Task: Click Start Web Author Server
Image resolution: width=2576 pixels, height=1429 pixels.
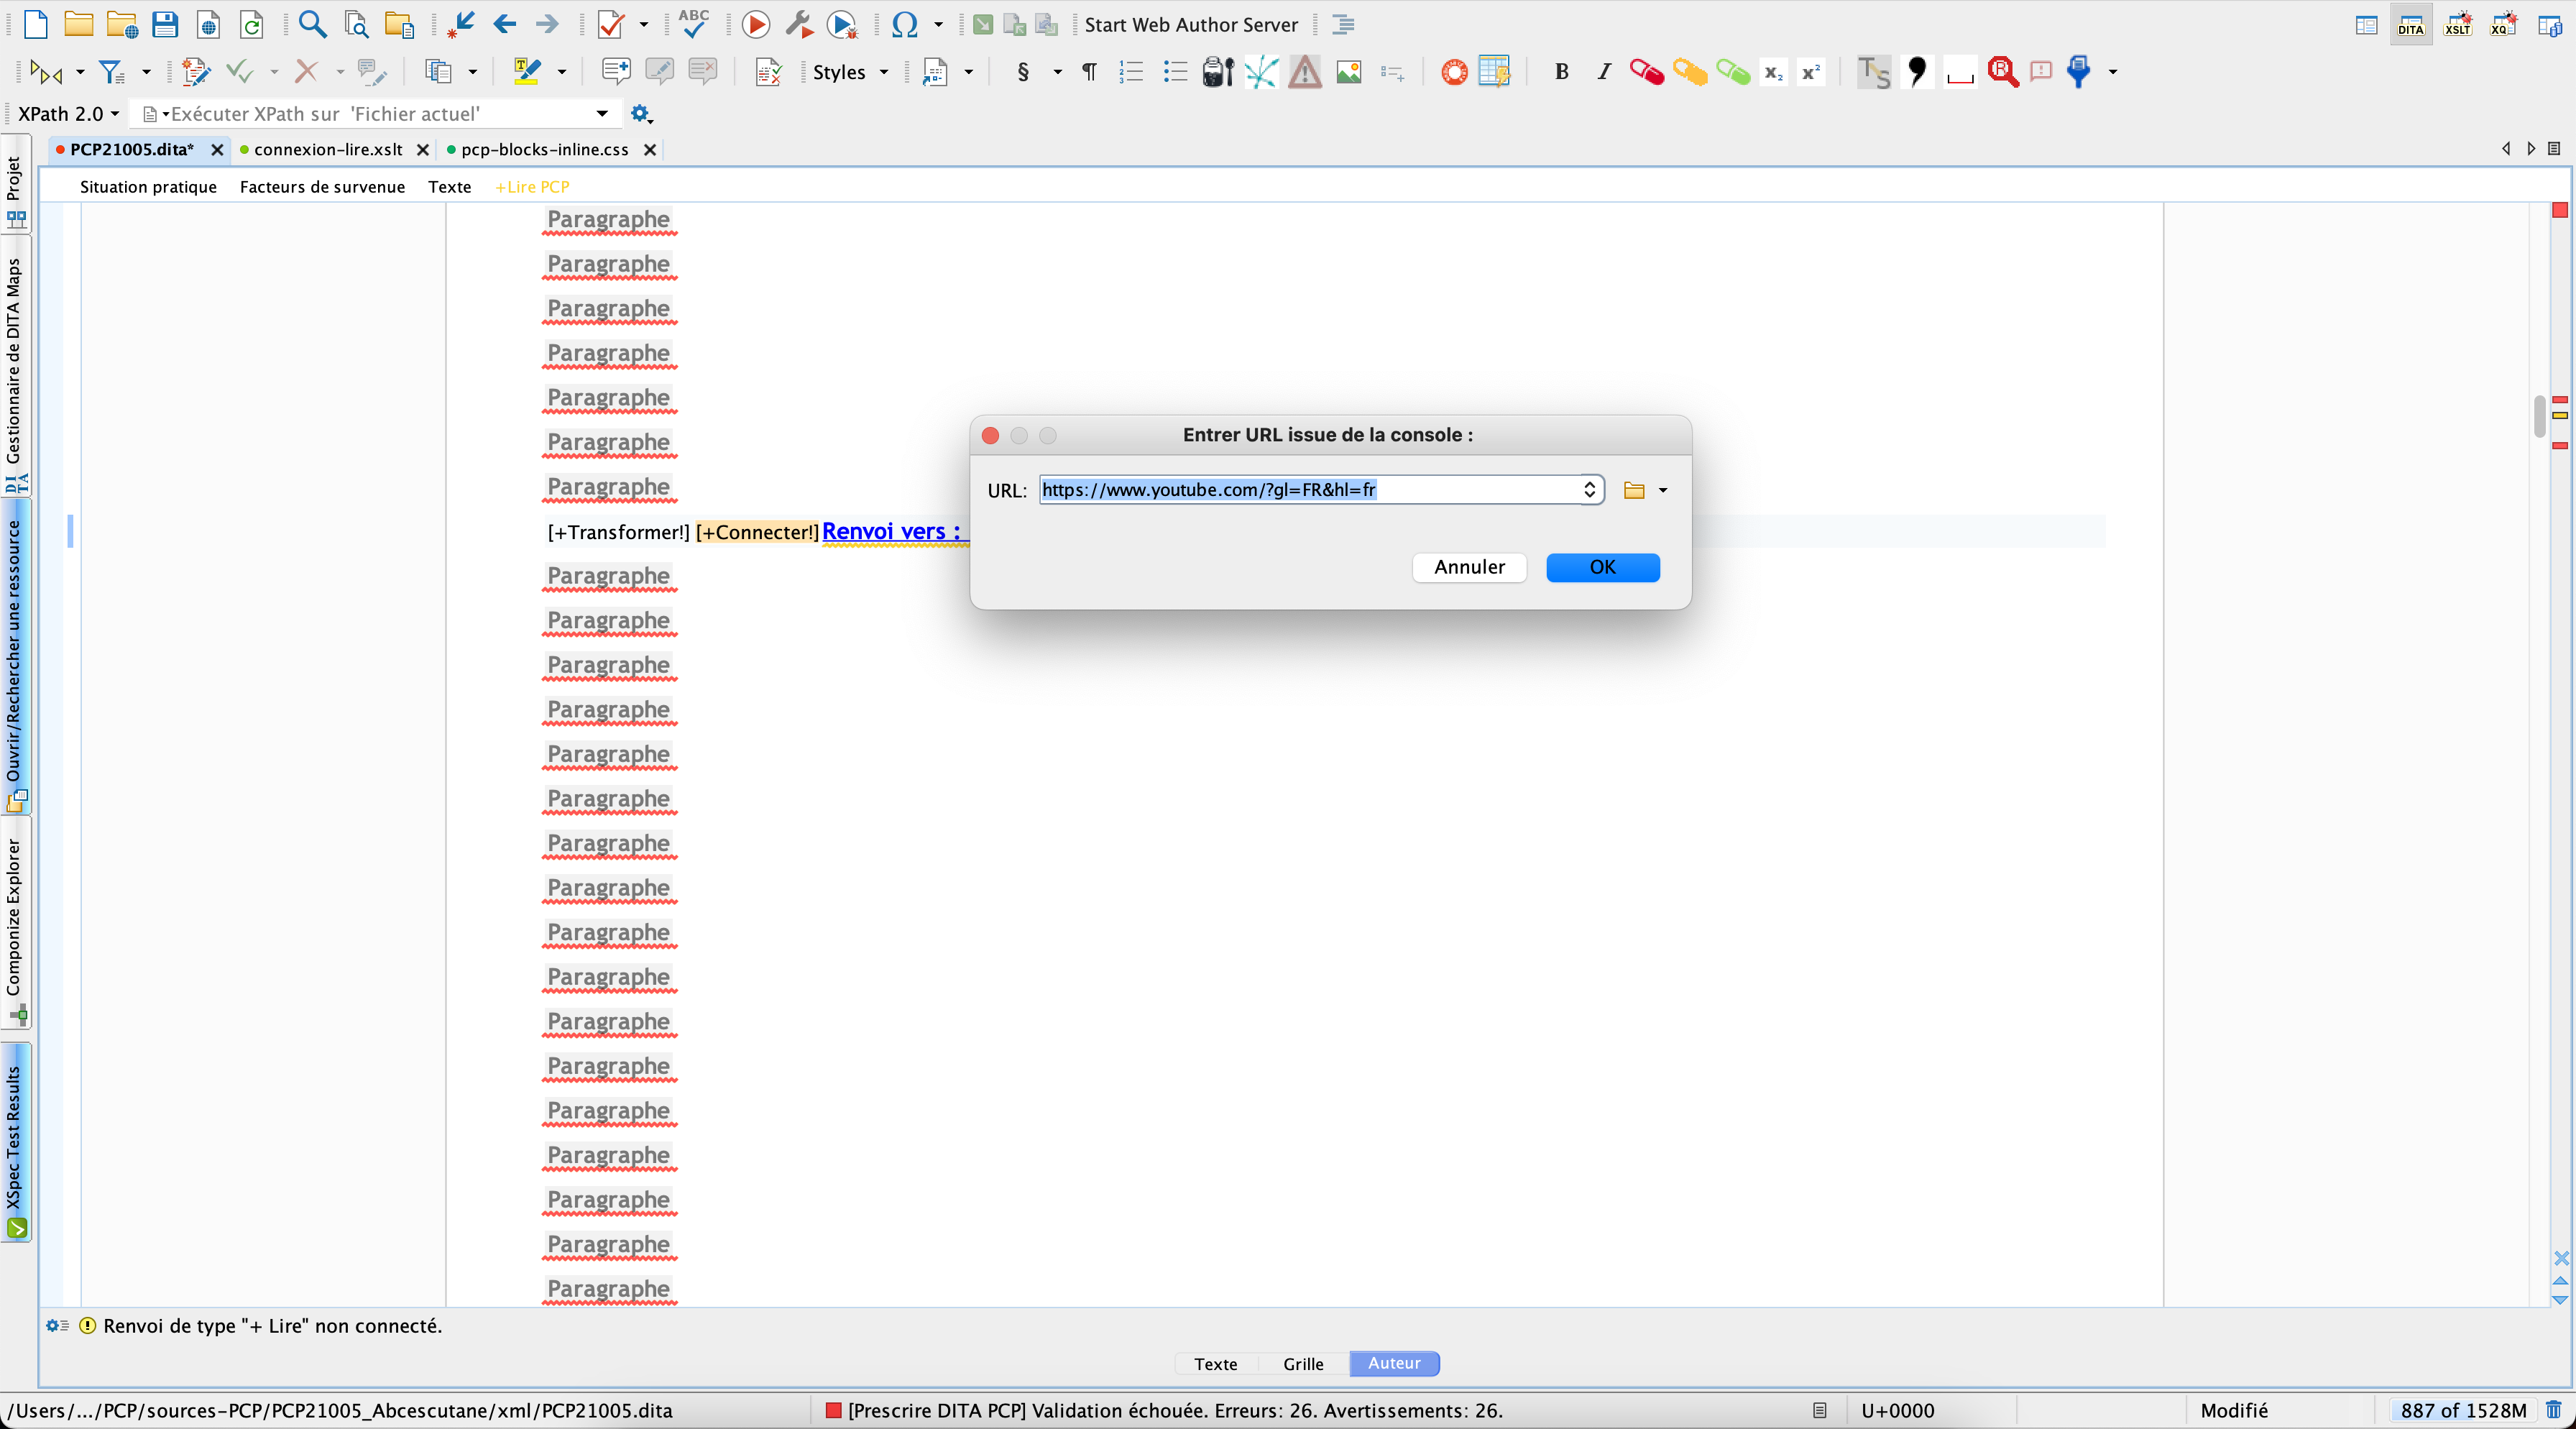Action: (1191, 24)
